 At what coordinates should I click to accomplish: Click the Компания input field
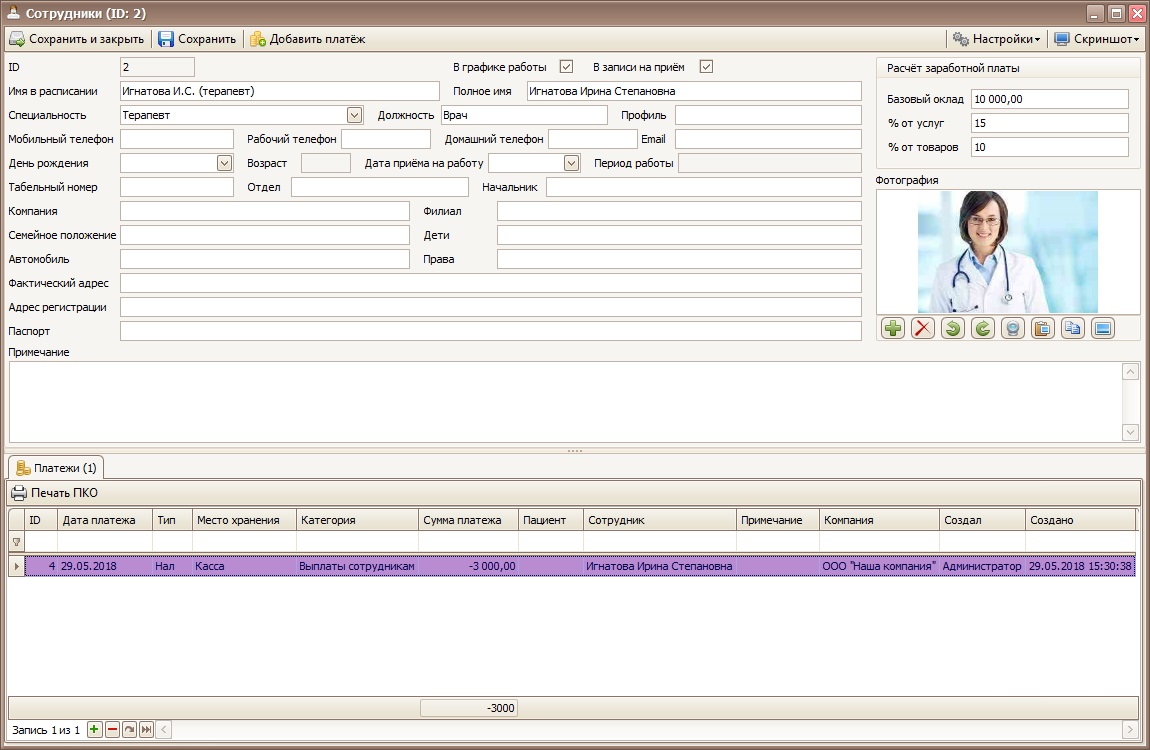point(265,211)
